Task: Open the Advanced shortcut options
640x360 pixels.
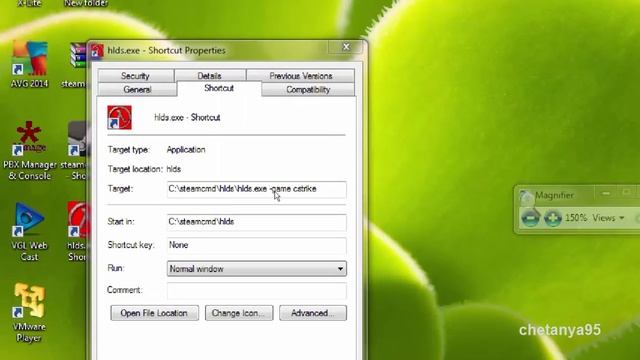Action: click(x=313, y=313)
